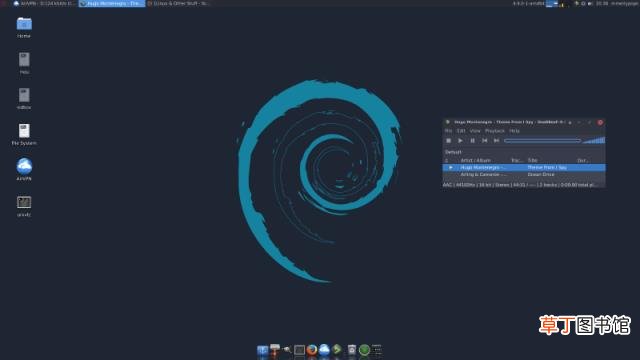Launch Firefox from the dock
The width and height of the screenshot is (640, 360).
pyautogui.click(x=312, y=350)
